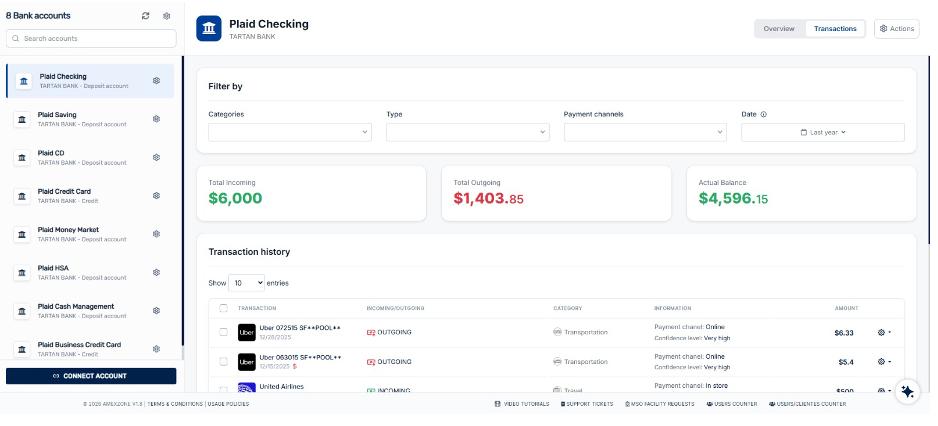Viewport: 938px width, 426px height.
Task: Click the sparkle AI assistant icon
Action: [x=907, y=392]
